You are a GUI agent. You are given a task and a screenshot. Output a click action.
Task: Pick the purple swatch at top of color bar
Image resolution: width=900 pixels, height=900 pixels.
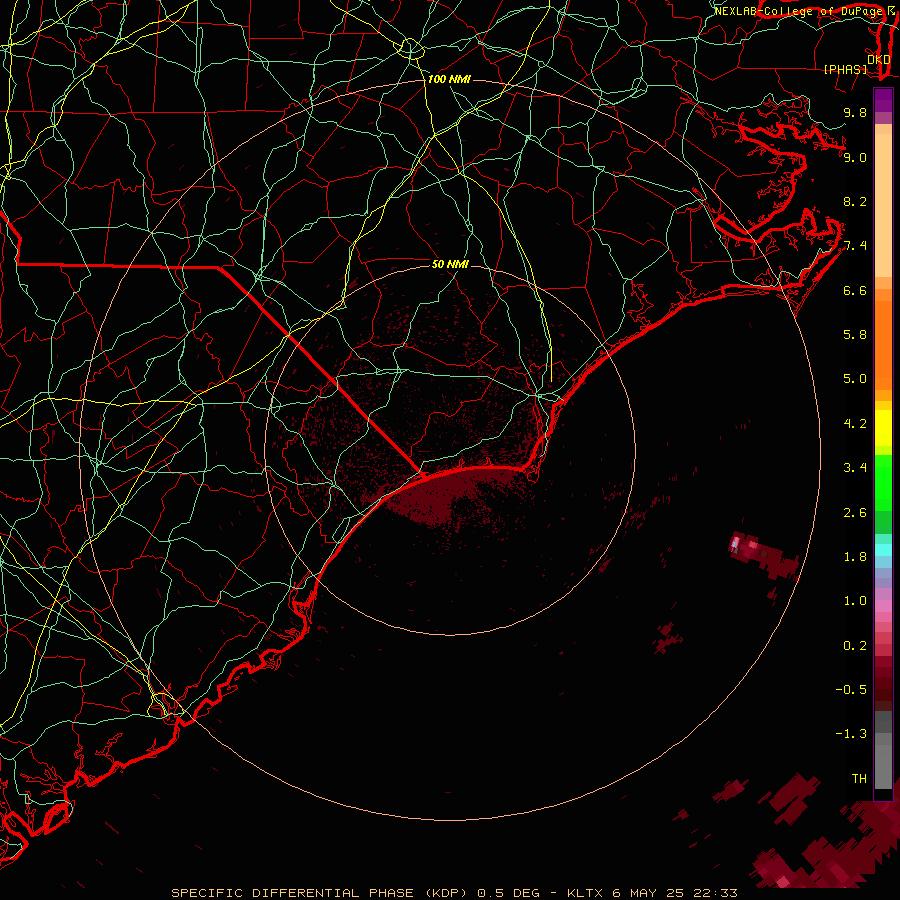883,101
